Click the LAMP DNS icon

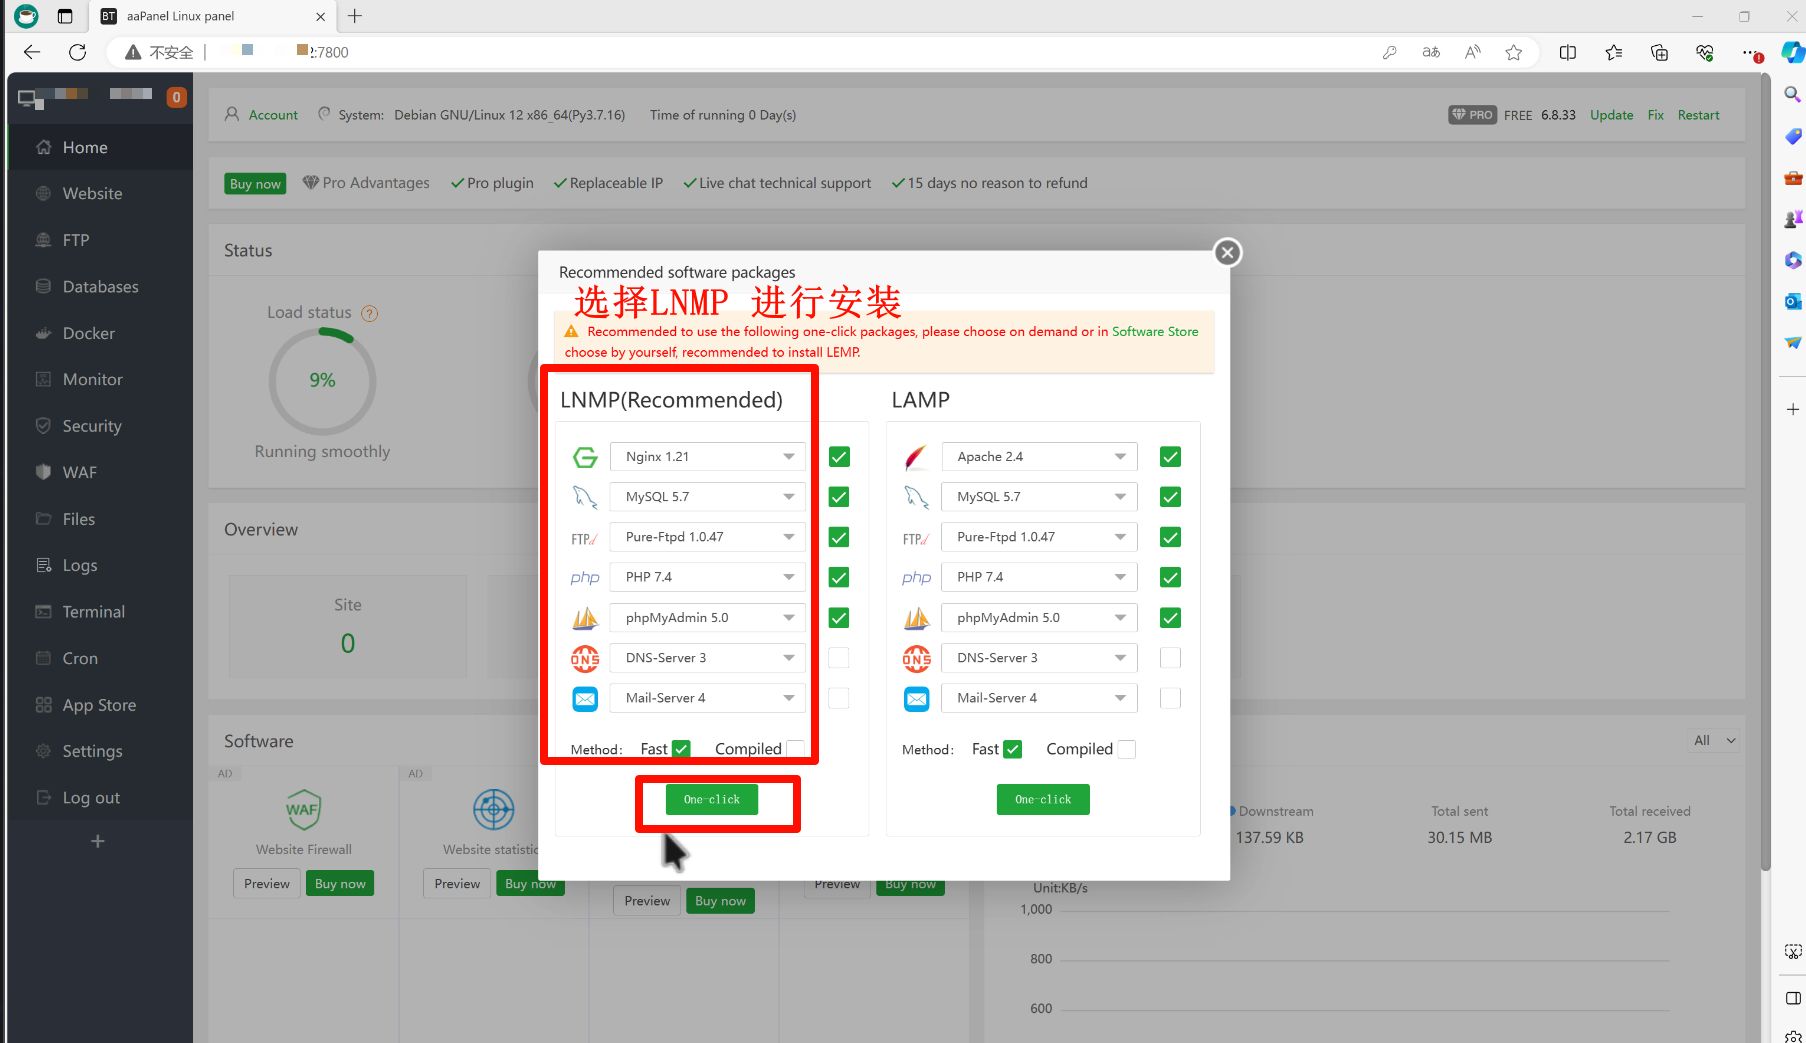[x=916, y=658]
